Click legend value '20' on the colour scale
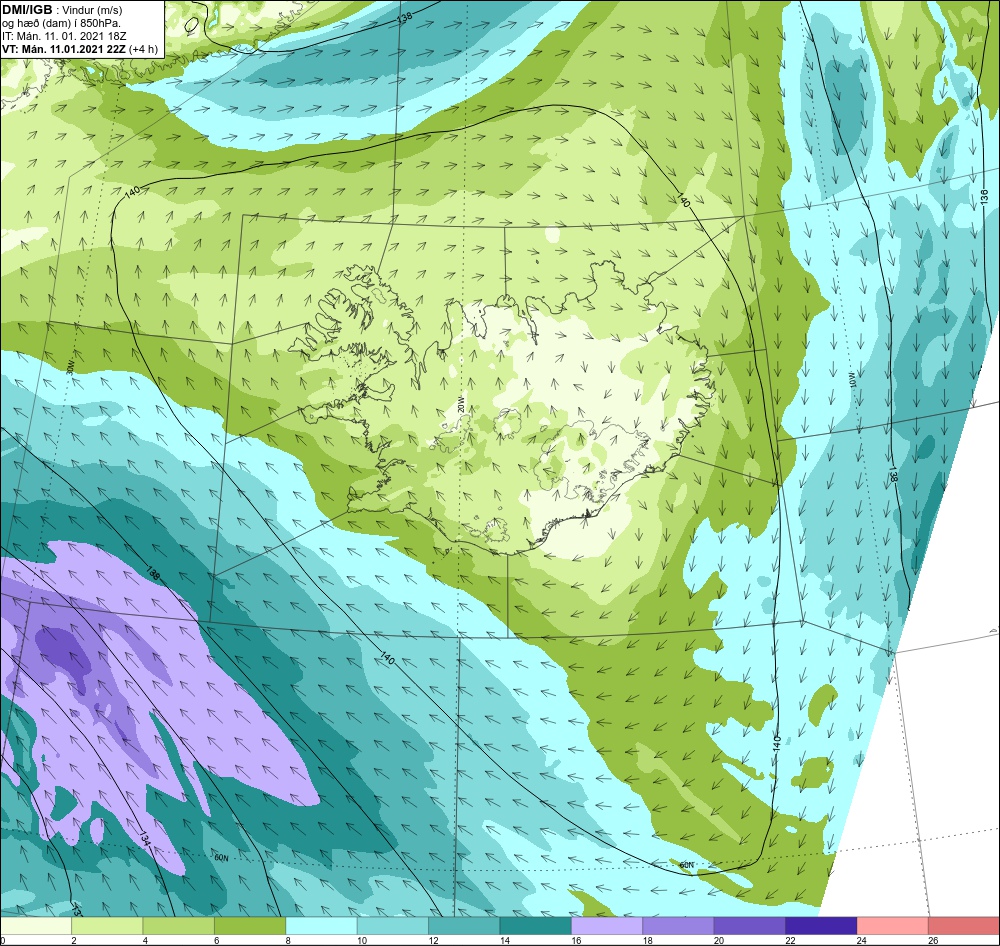This screenshot has height=946, width=1000. (719, 940)
